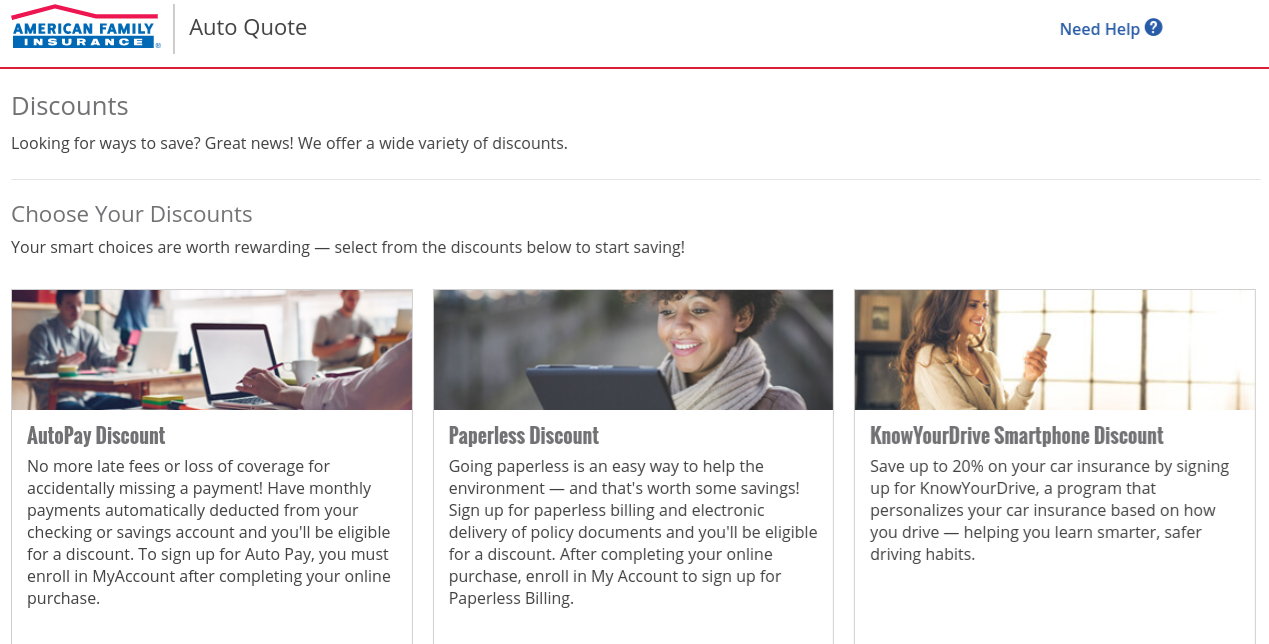Click the Need Help question mark icon
1269x644 pixels.
[x=1153, y=28]
